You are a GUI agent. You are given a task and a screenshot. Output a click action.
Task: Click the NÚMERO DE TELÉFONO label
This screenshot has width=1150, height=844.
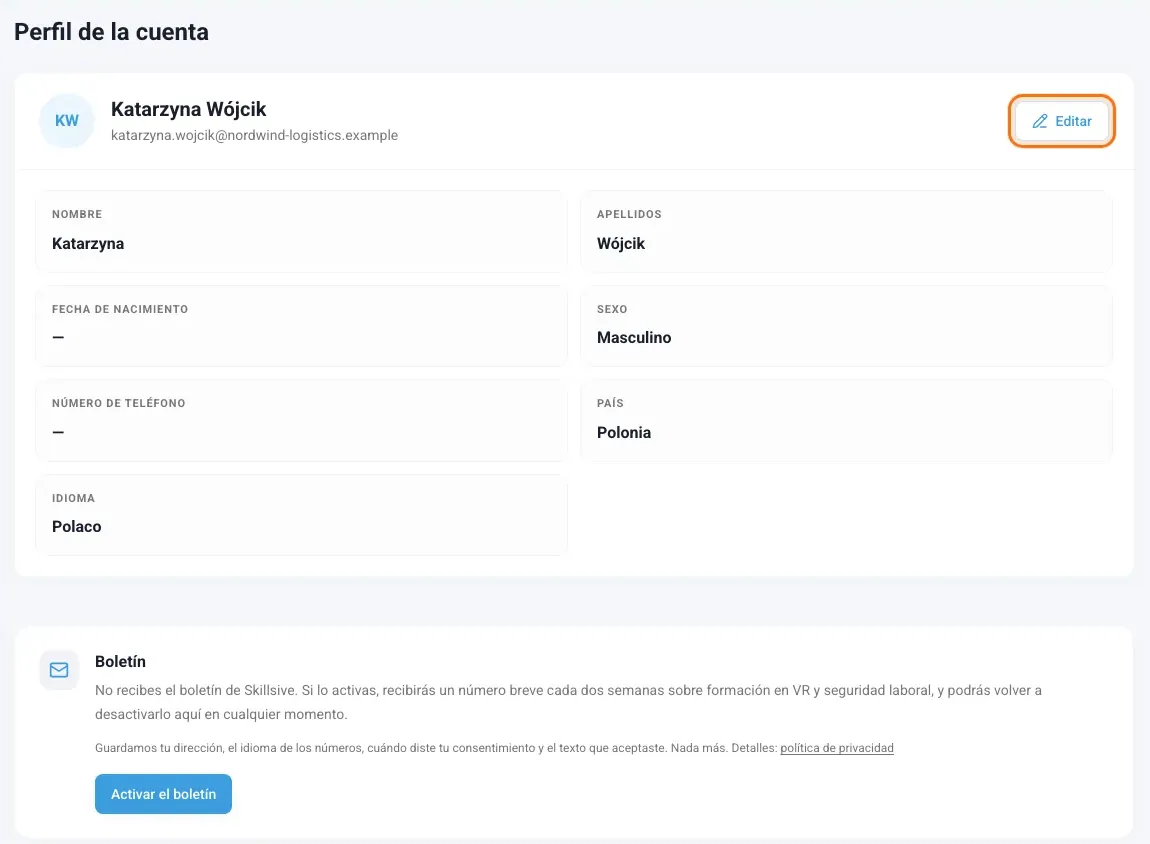tap(119, 403)
